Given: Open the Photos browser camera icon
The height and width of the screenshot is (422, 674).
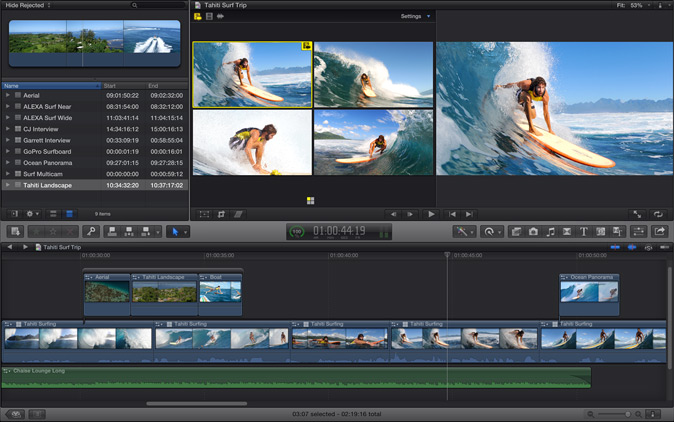Looking at the screenshot, I should pyautogui.click(x=533, y=231).
